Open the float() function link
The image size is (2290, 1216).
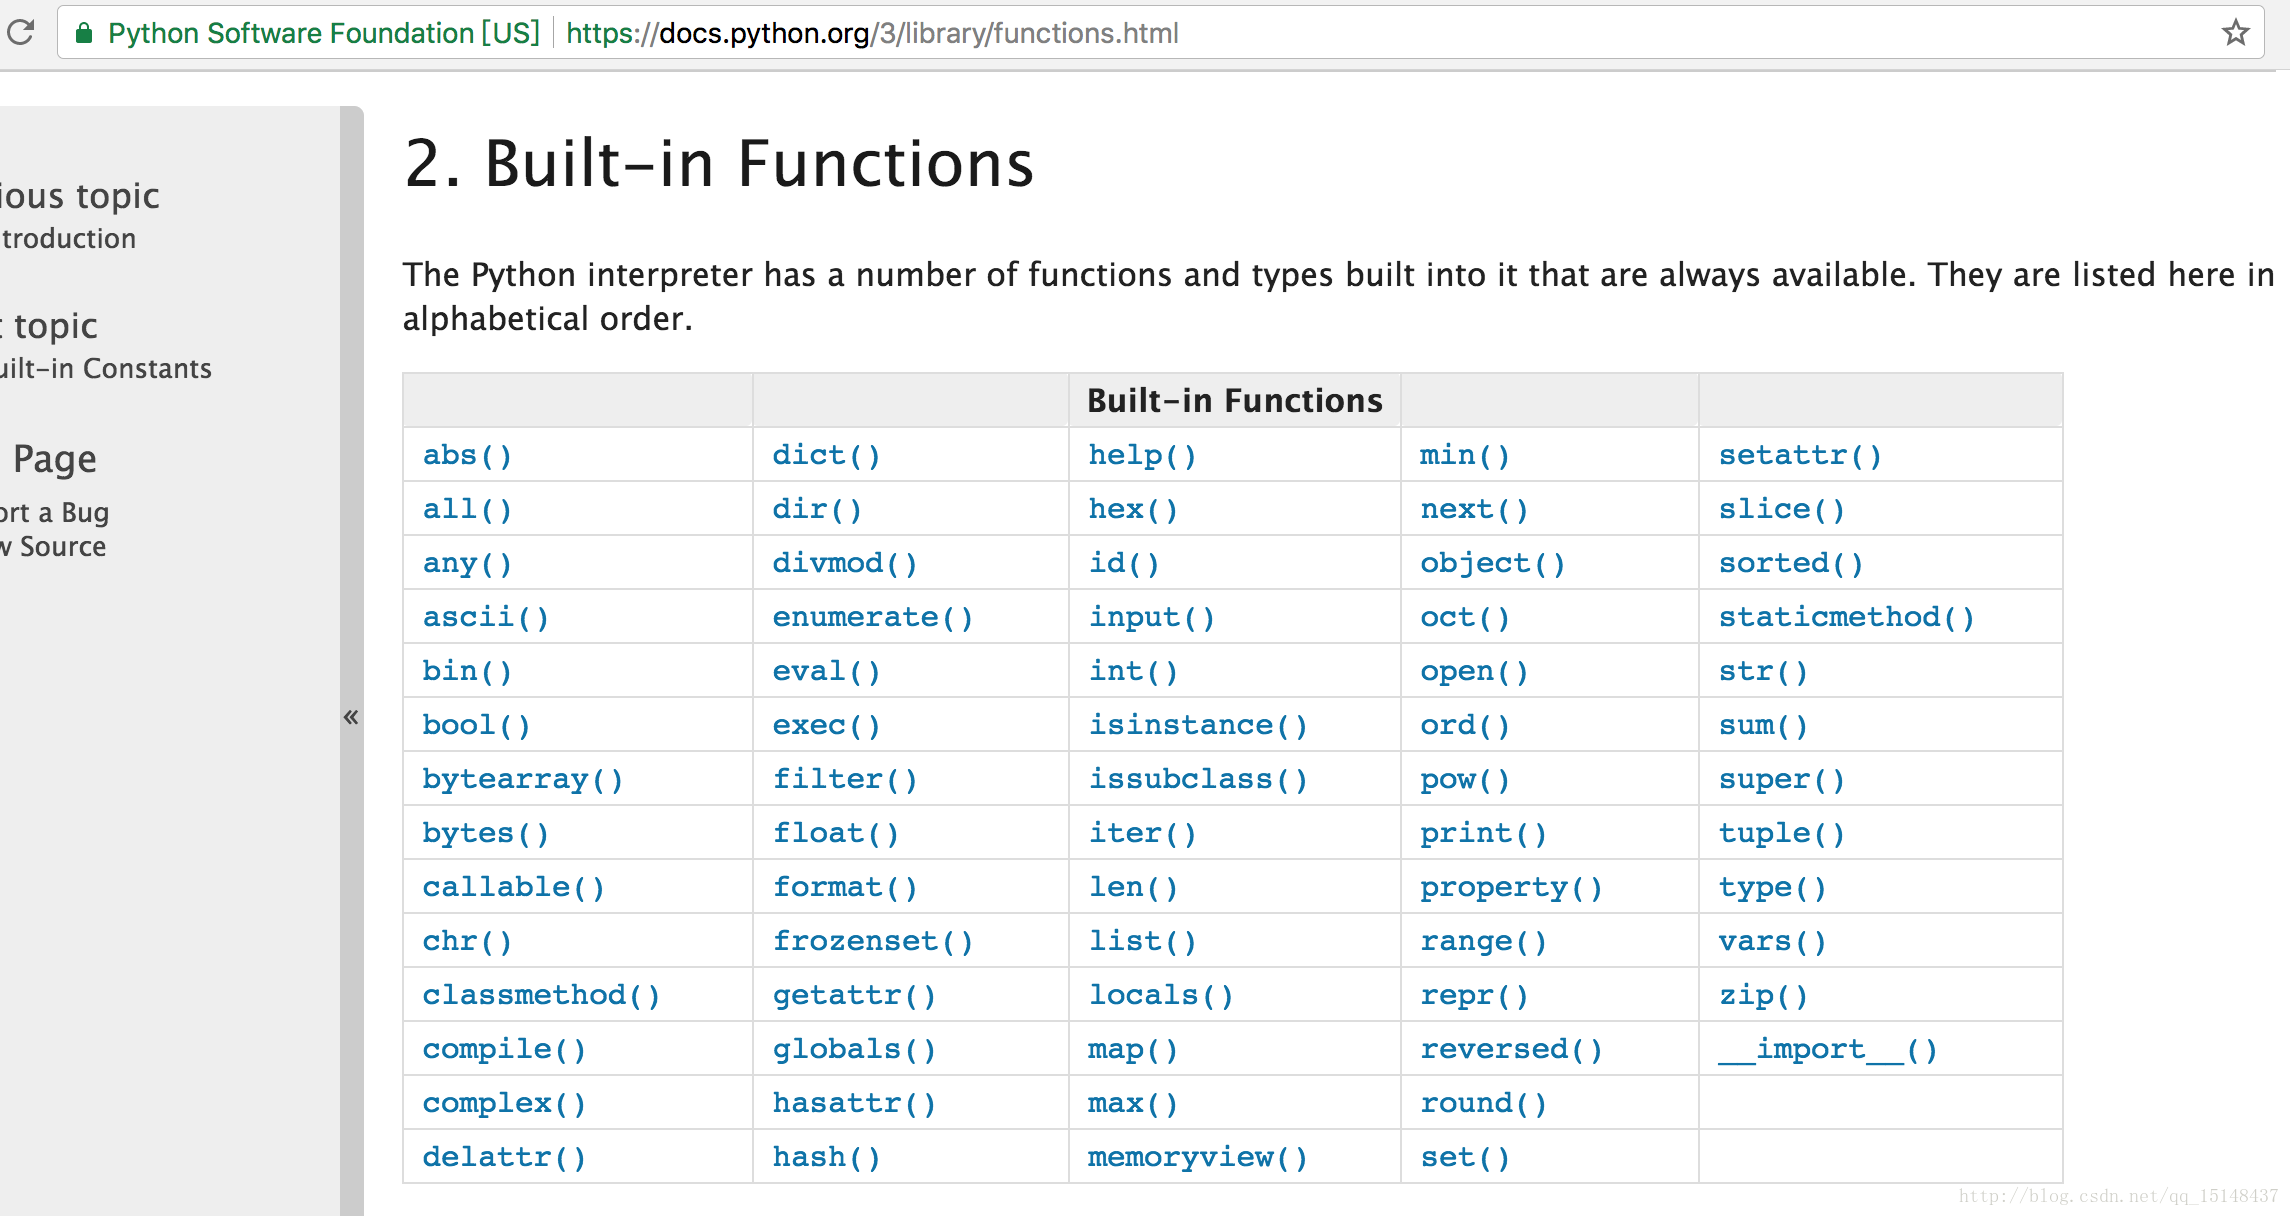coord(836,834)
